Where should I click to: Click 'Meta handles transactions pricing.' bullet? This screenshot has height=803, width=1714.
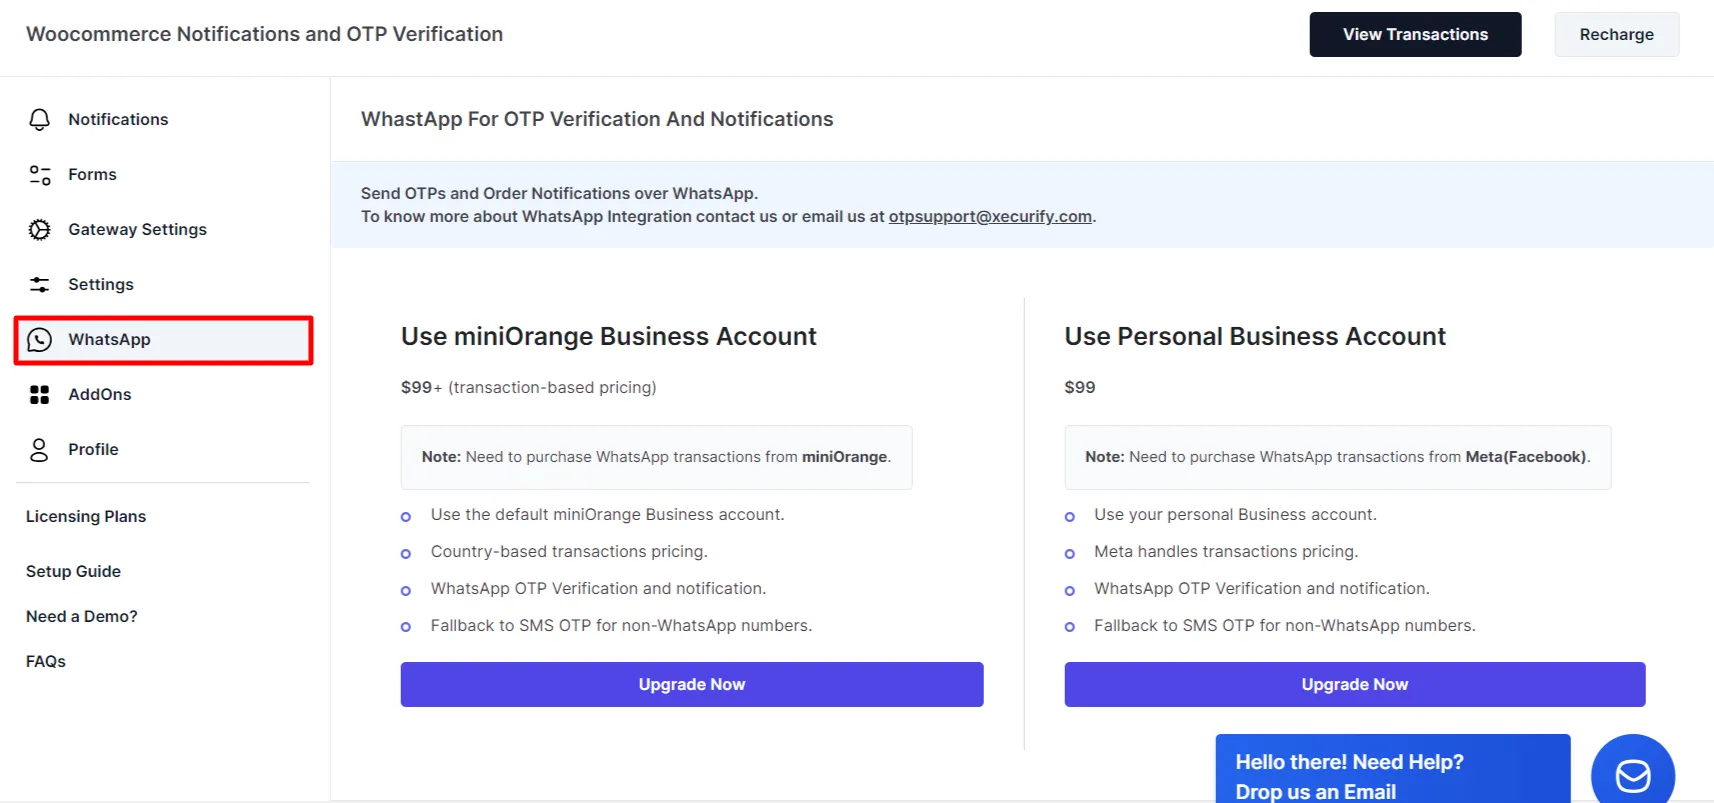(x=1226, y=551)
